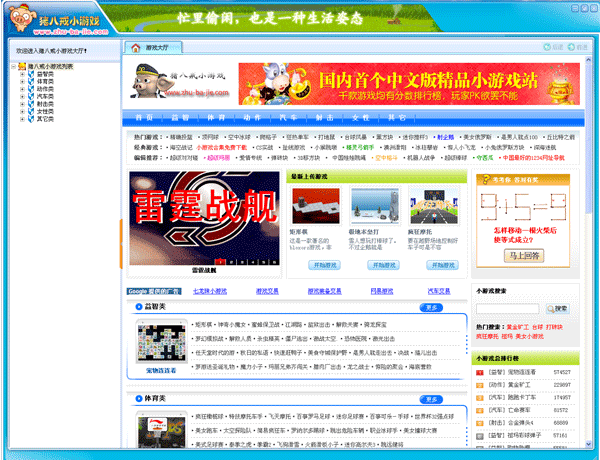The height and width of the screenshot is (460, 600).
Task: Open the 宠物连连看 game thumbnail
Action: [161, 342]
